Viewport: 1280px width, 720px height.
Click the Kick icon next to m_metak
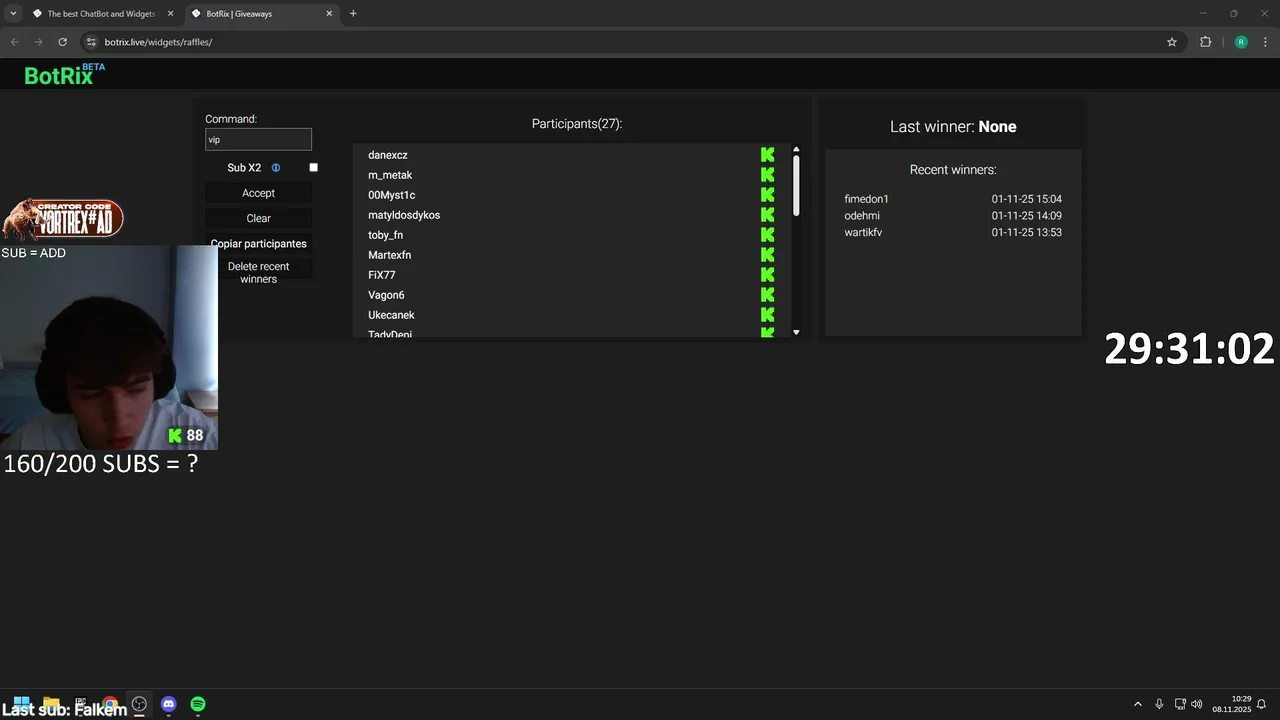coord(767,175)
